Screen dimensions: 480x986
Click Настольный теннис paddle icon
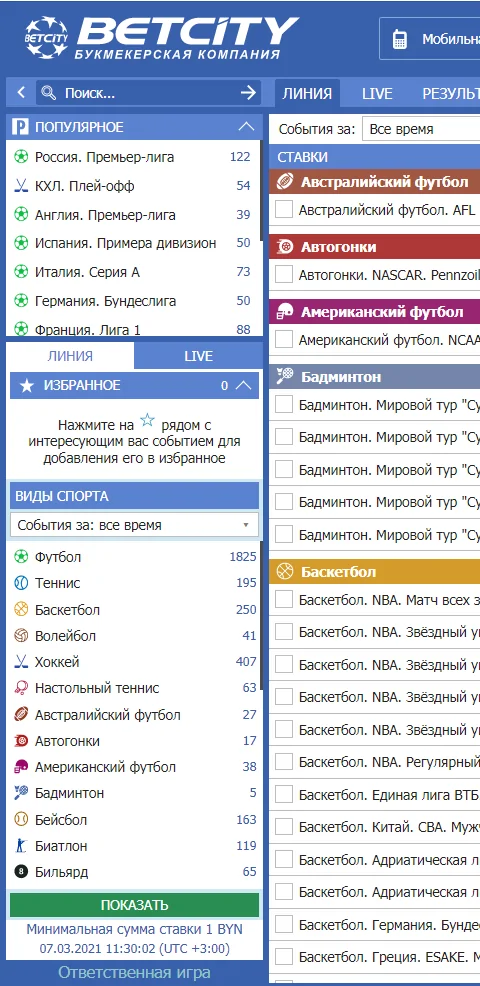[x=21, y=688]
